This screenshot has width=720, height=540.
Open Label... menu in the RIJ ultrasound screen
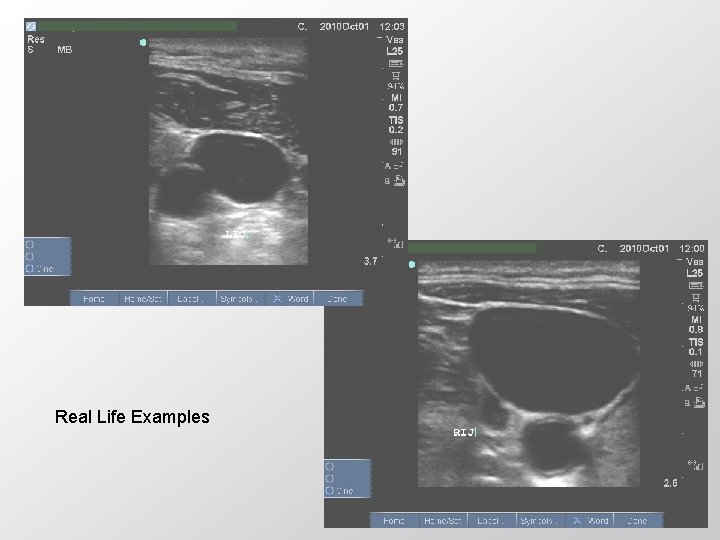pyautogui.click(x=491, y=521)
